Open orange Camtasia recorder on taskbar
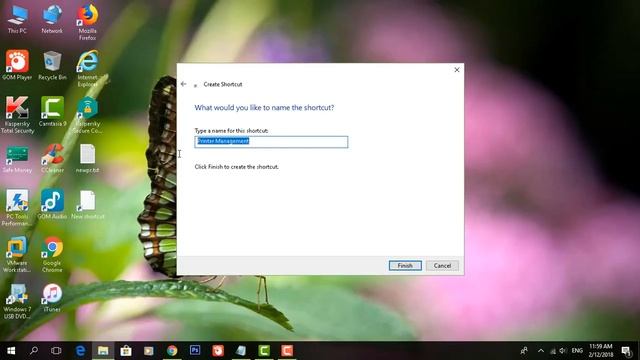Screen dimensions: 640x360 pyautogui.click(x=287, y=351)
